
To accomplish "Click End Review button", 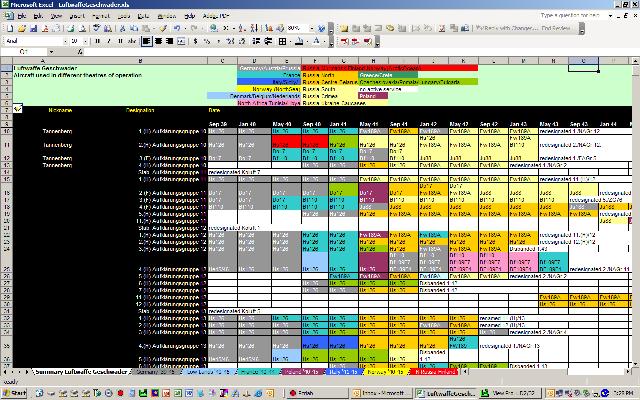I will click(x=556, y=28).
